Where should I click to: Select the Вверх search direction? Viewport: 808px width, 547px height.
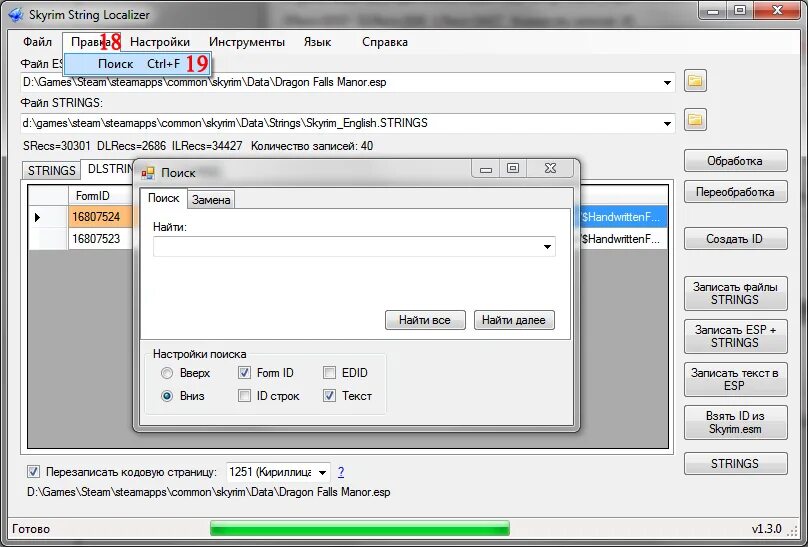(x=167, y=373)
